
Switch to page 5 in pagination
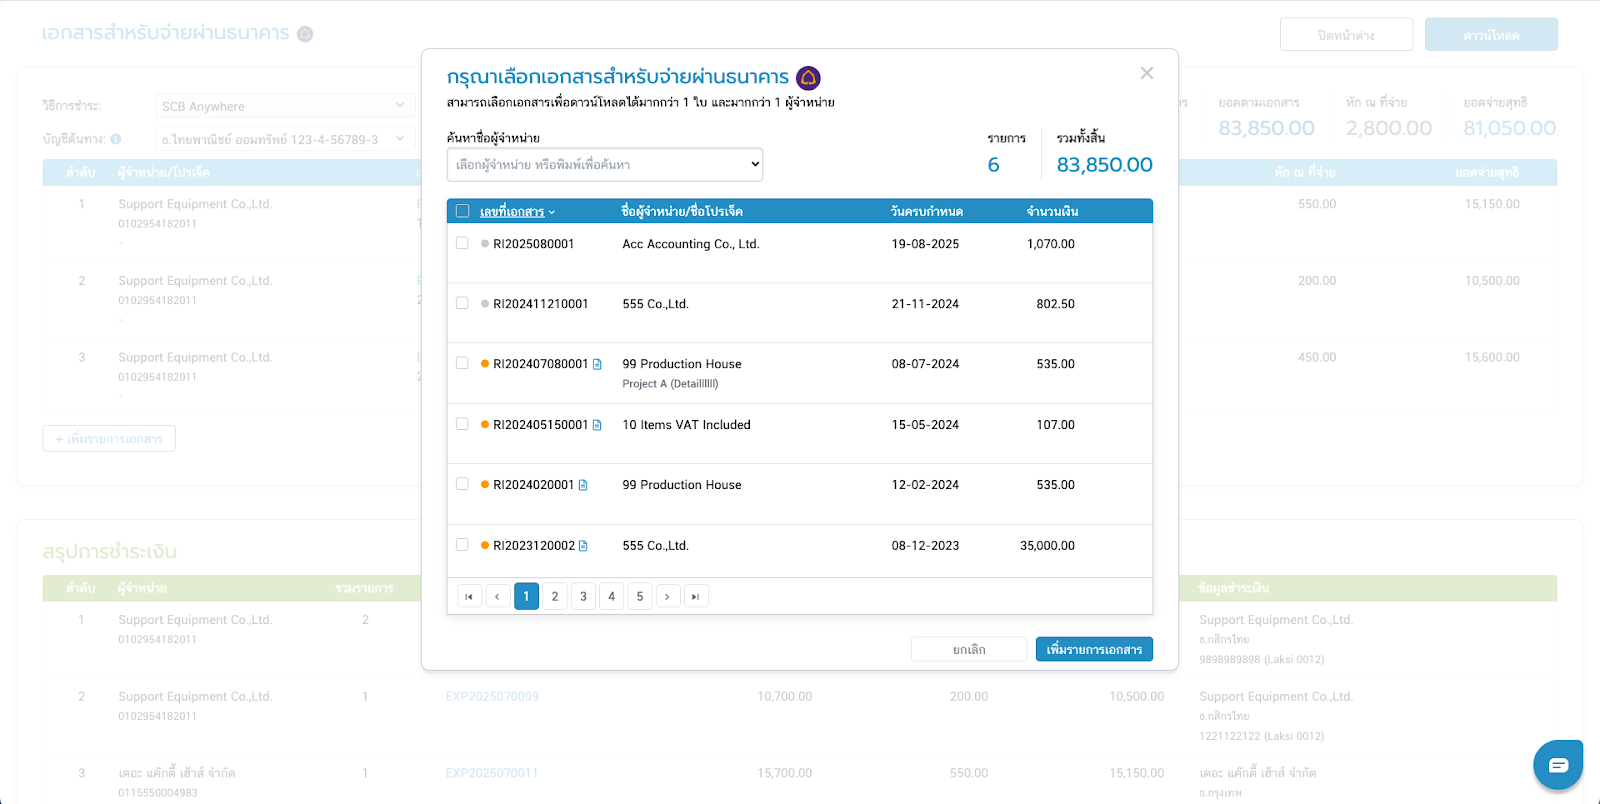click(x=640, y=597)
